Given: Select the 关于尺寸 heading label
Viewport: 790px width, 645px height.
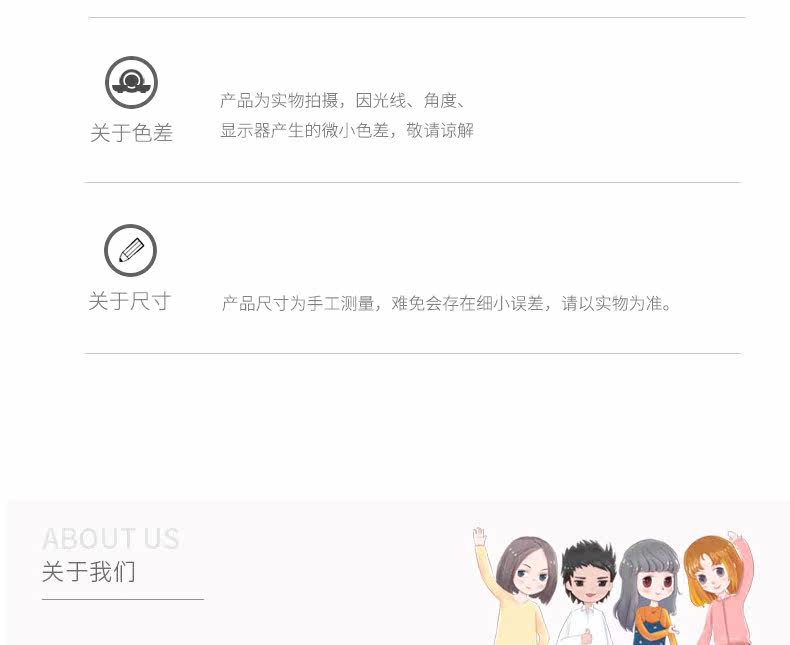Looking at the screenshot, I should pos(129,301).
